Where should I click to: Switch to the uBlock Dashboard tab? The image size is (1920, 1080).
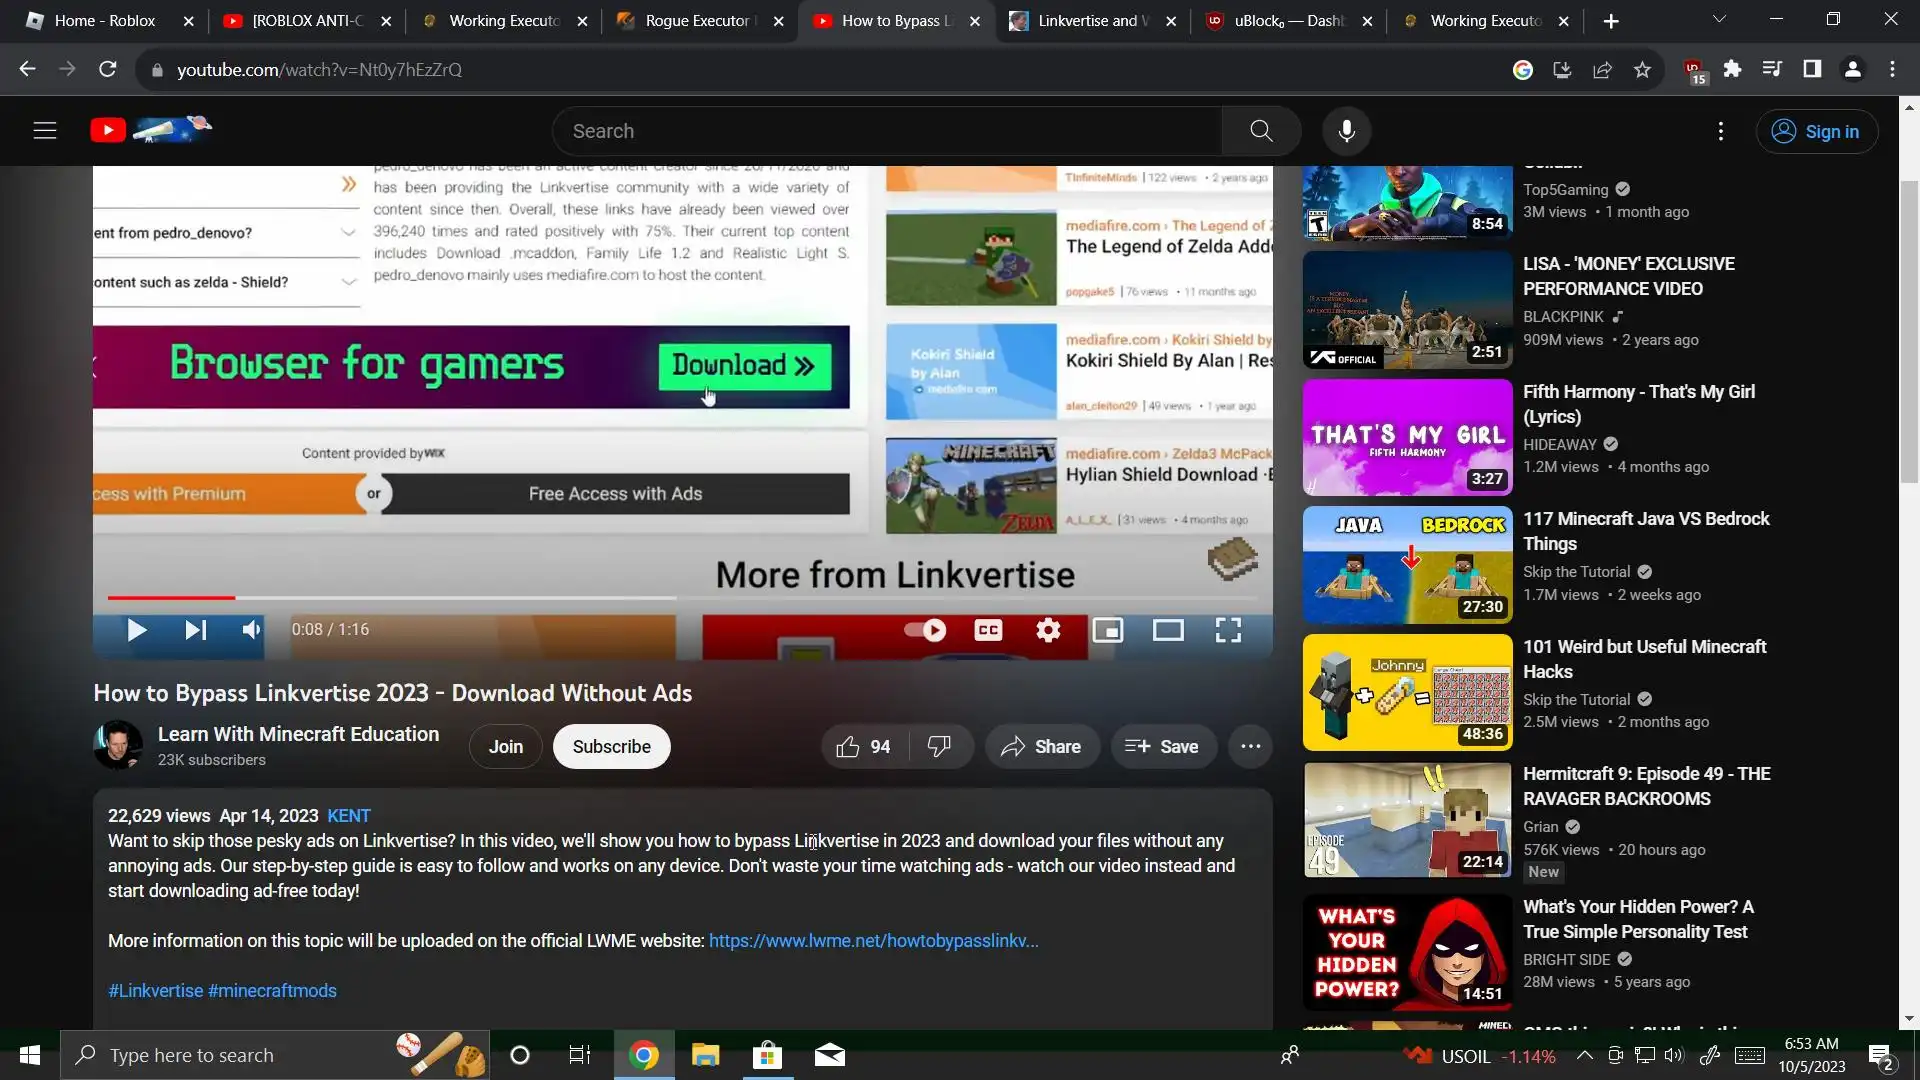[x=1288, y=21]
